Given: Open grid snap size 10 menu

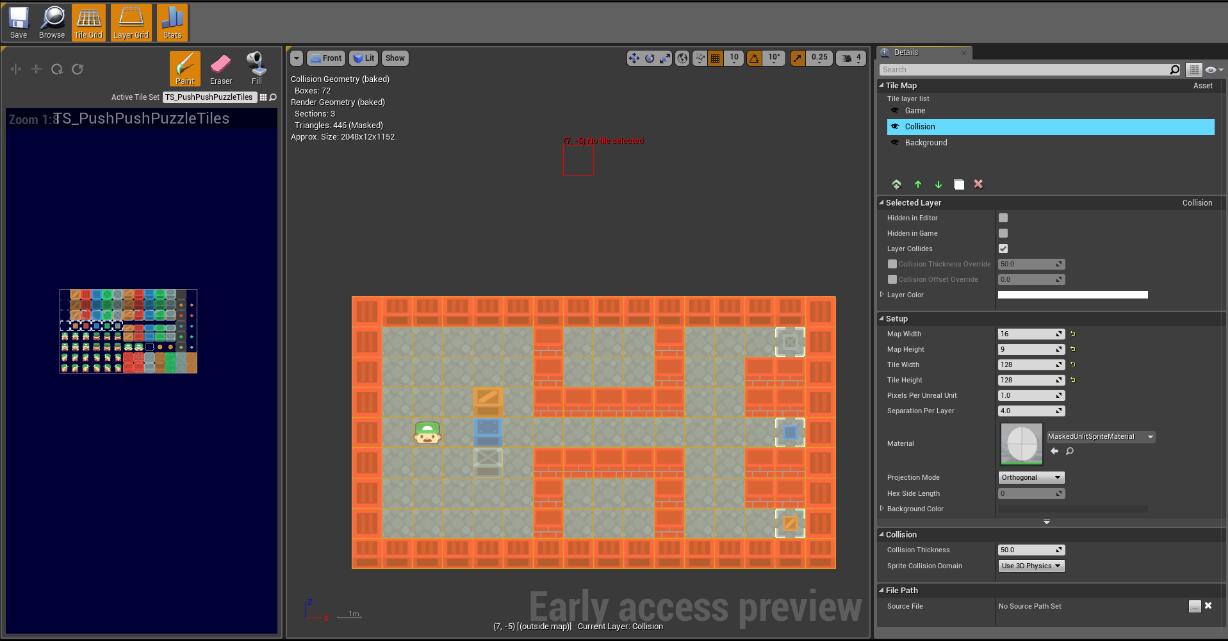Looking at the screenshot, I should tap(734, 58).
